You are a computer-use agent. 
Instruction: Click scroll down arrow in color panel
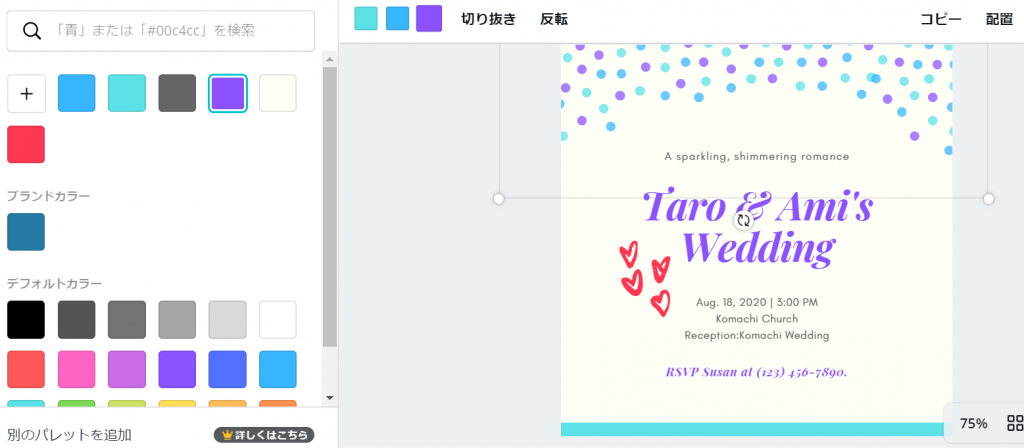pyautogui.click(x=329, y=397)
